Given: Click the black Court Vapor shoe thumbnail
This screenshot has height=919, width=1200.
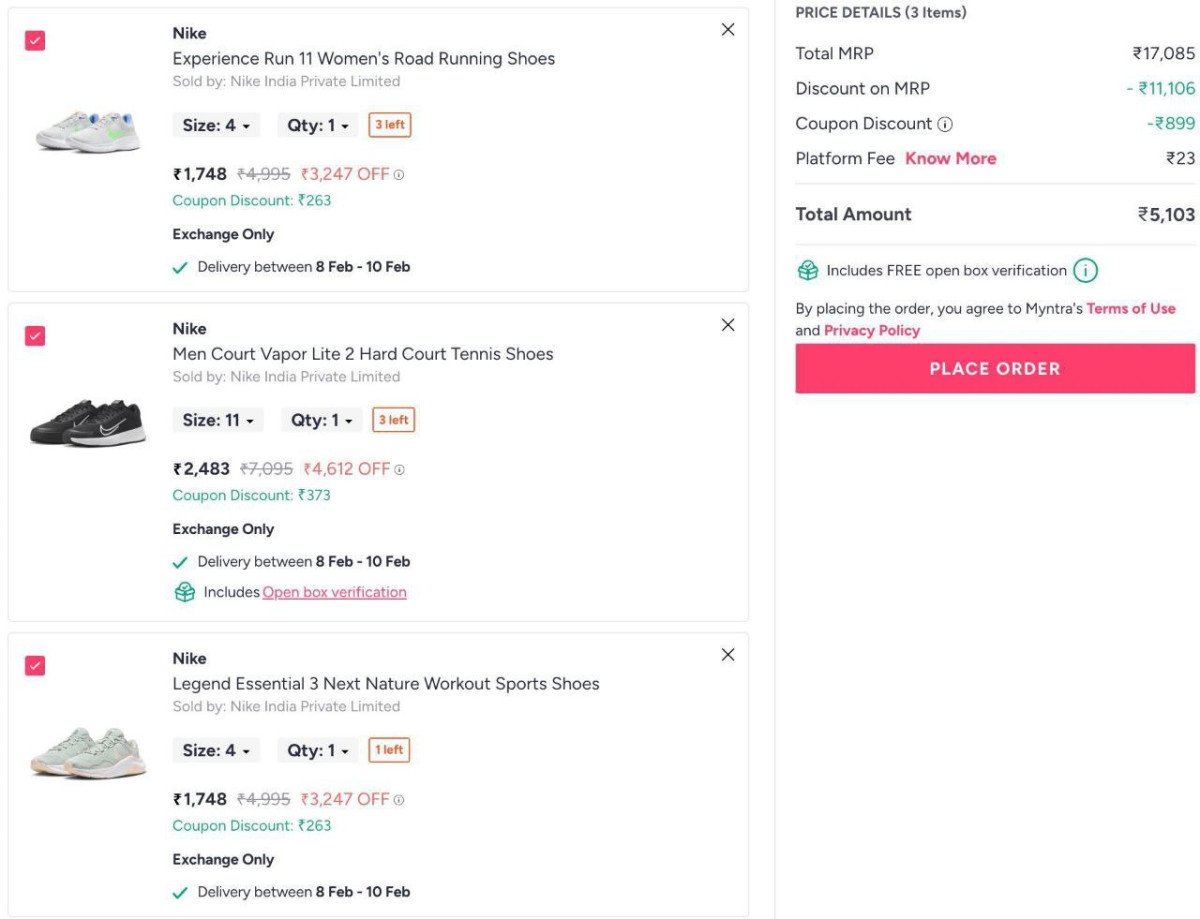Looking at the screenshot, I should [x=88, y=423].
